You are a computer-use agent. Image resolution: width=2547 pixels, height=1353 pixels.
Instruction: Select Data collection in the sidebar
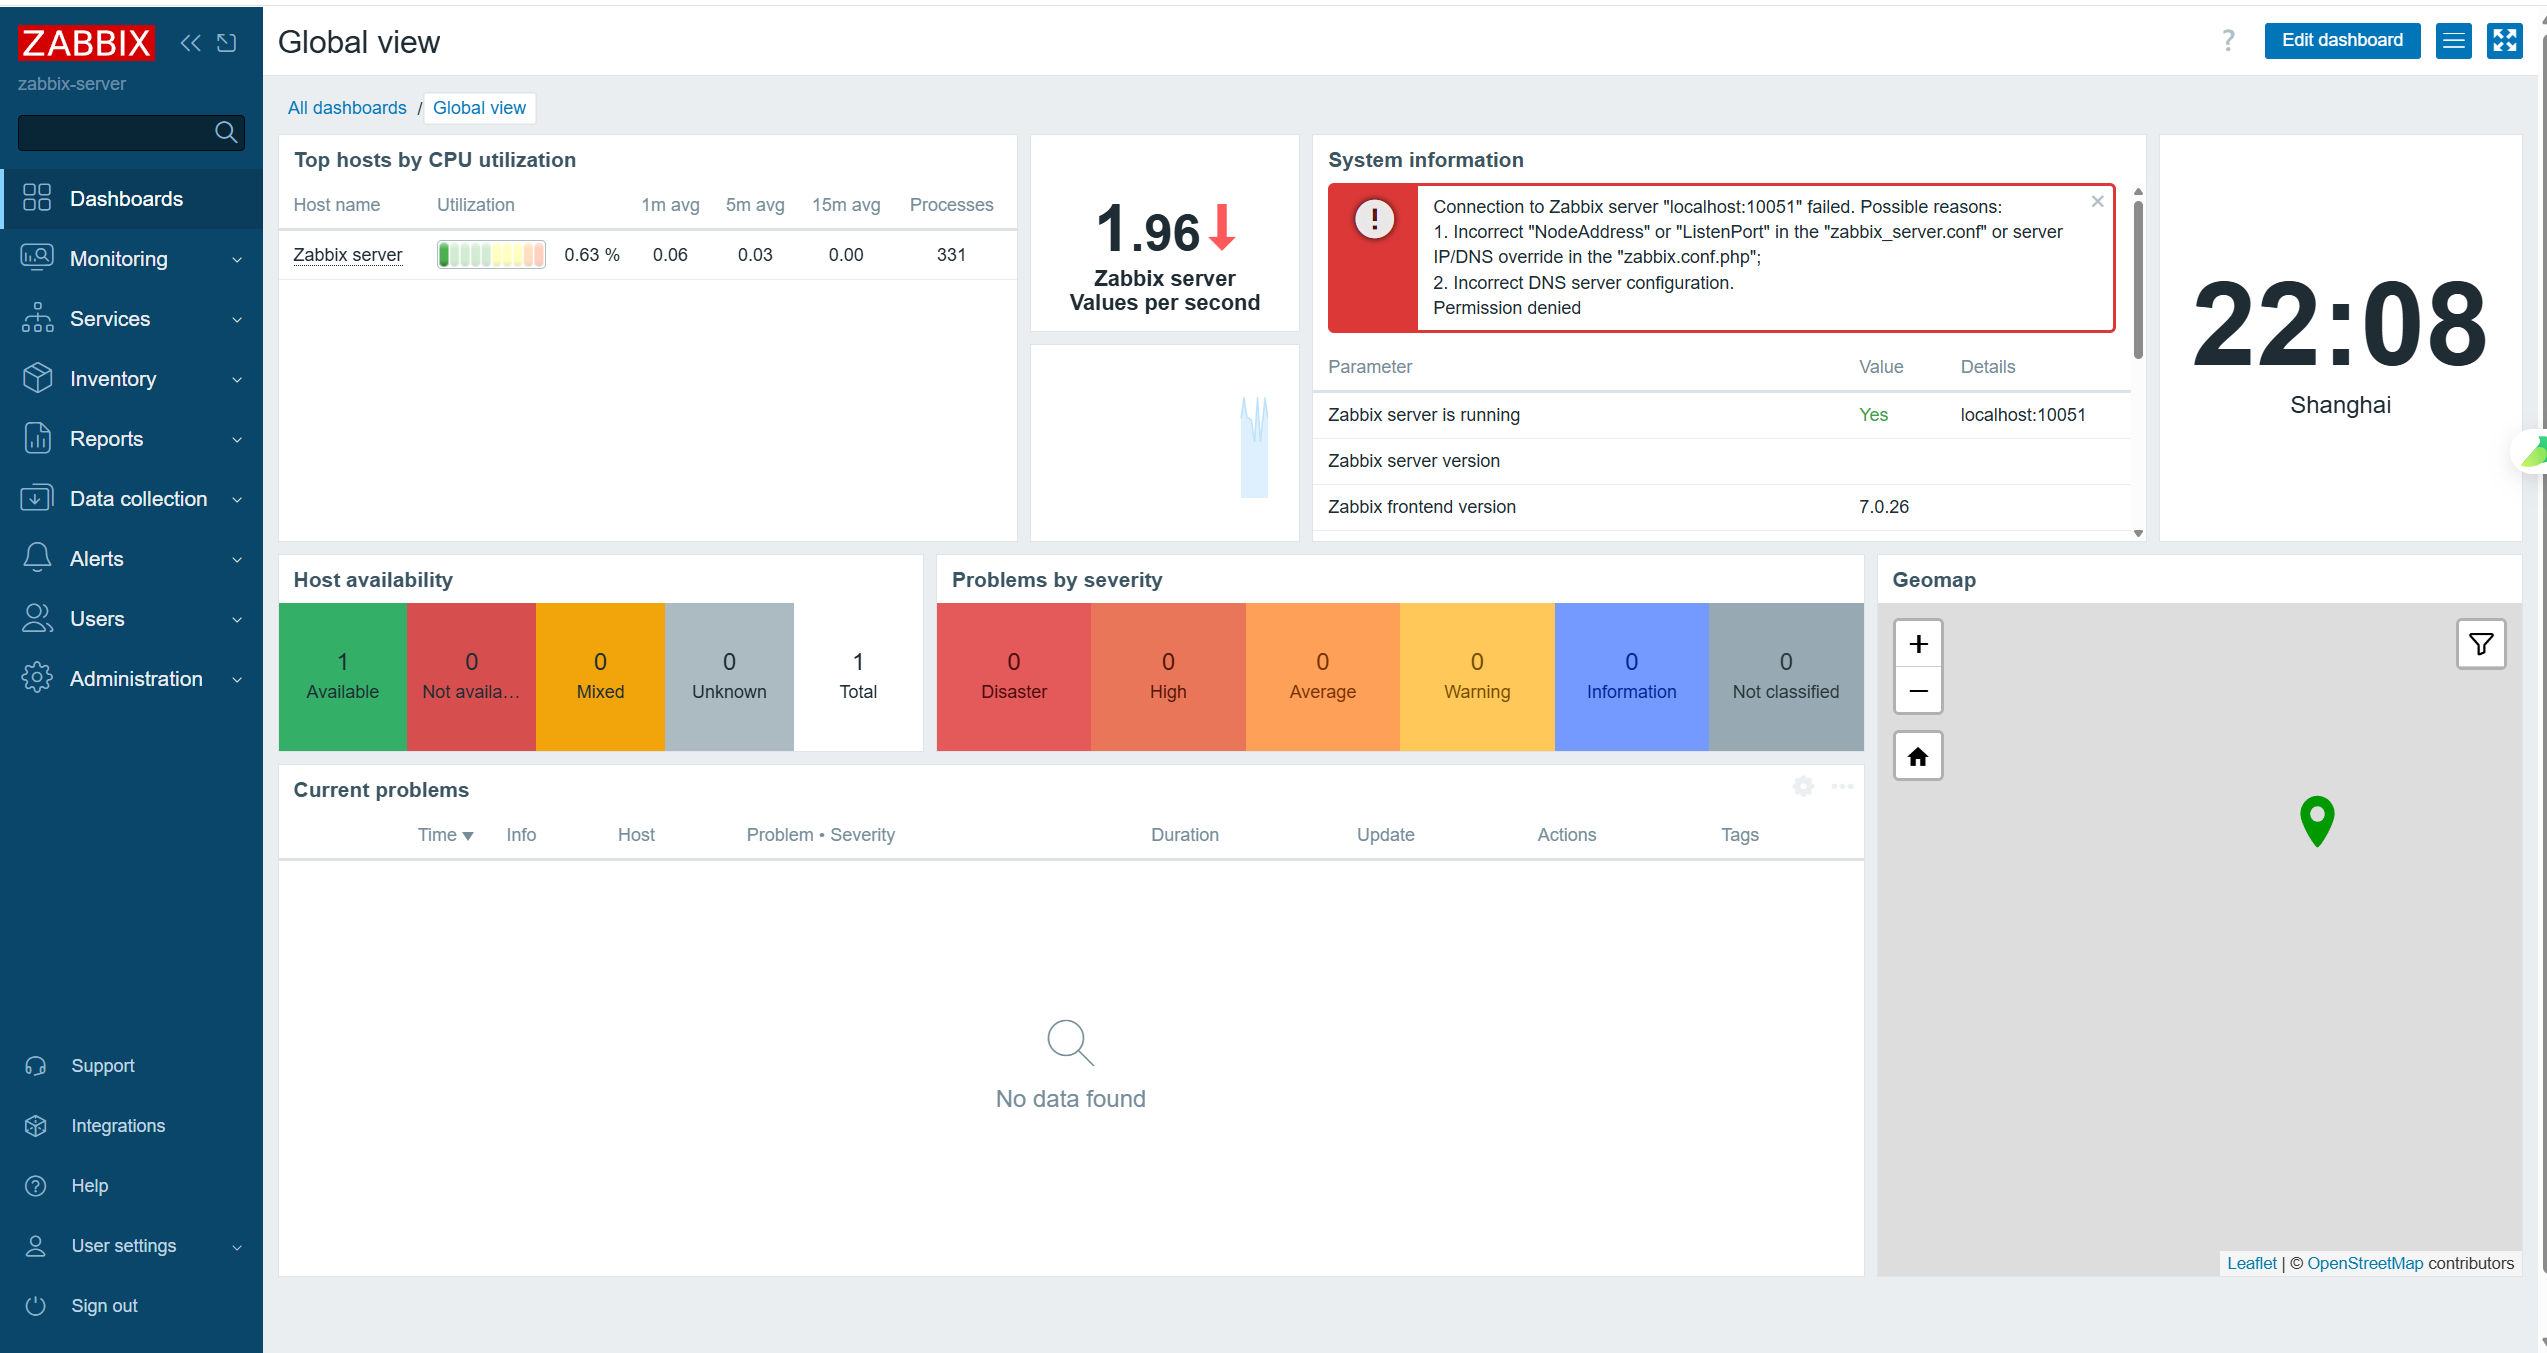click(132, 498)
